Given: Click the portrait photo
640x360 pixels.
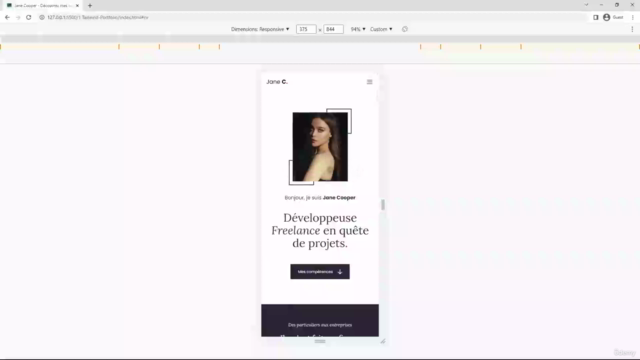Looking at the screenshot, I should (x=320, y=147).
